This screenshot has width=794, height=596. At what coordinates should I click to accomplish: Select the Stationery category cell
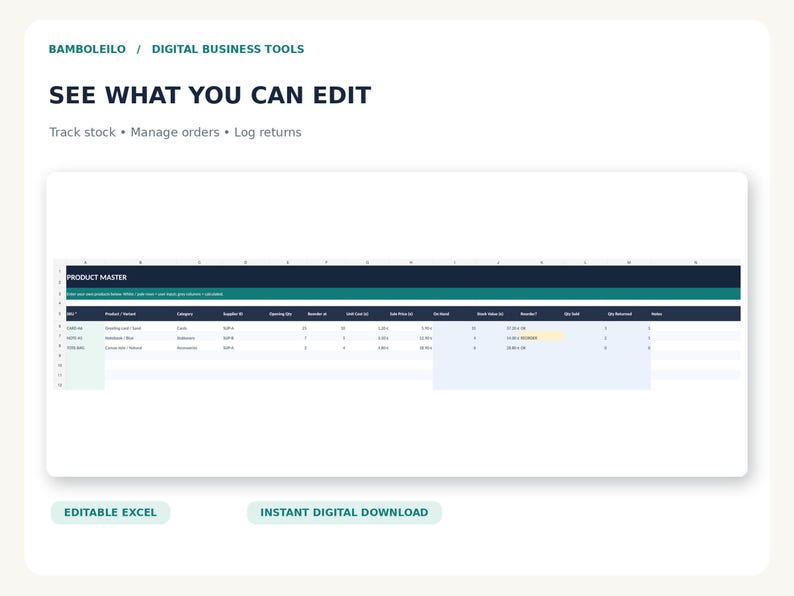pyautogui.click(x=199, y=338)
